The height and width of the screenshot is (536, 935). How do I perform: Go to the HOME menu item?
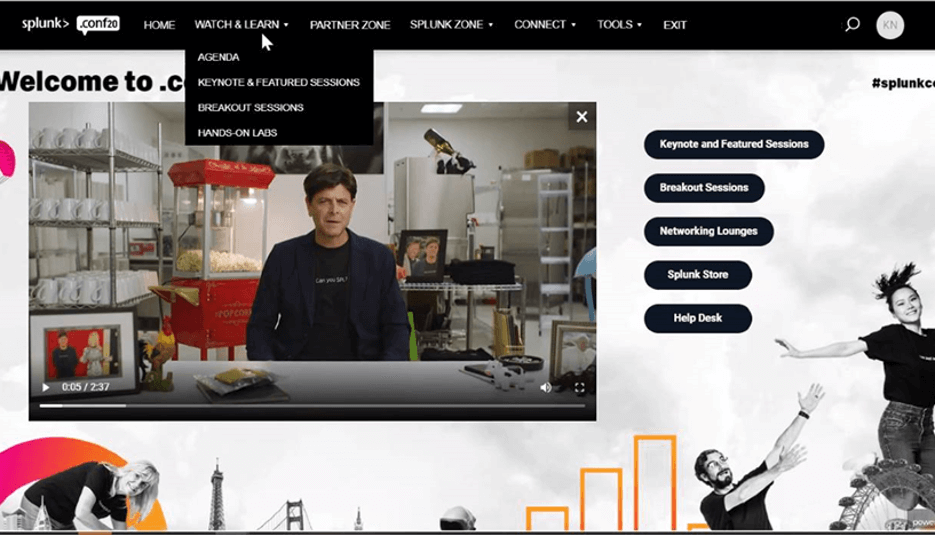tap(159, 25)
